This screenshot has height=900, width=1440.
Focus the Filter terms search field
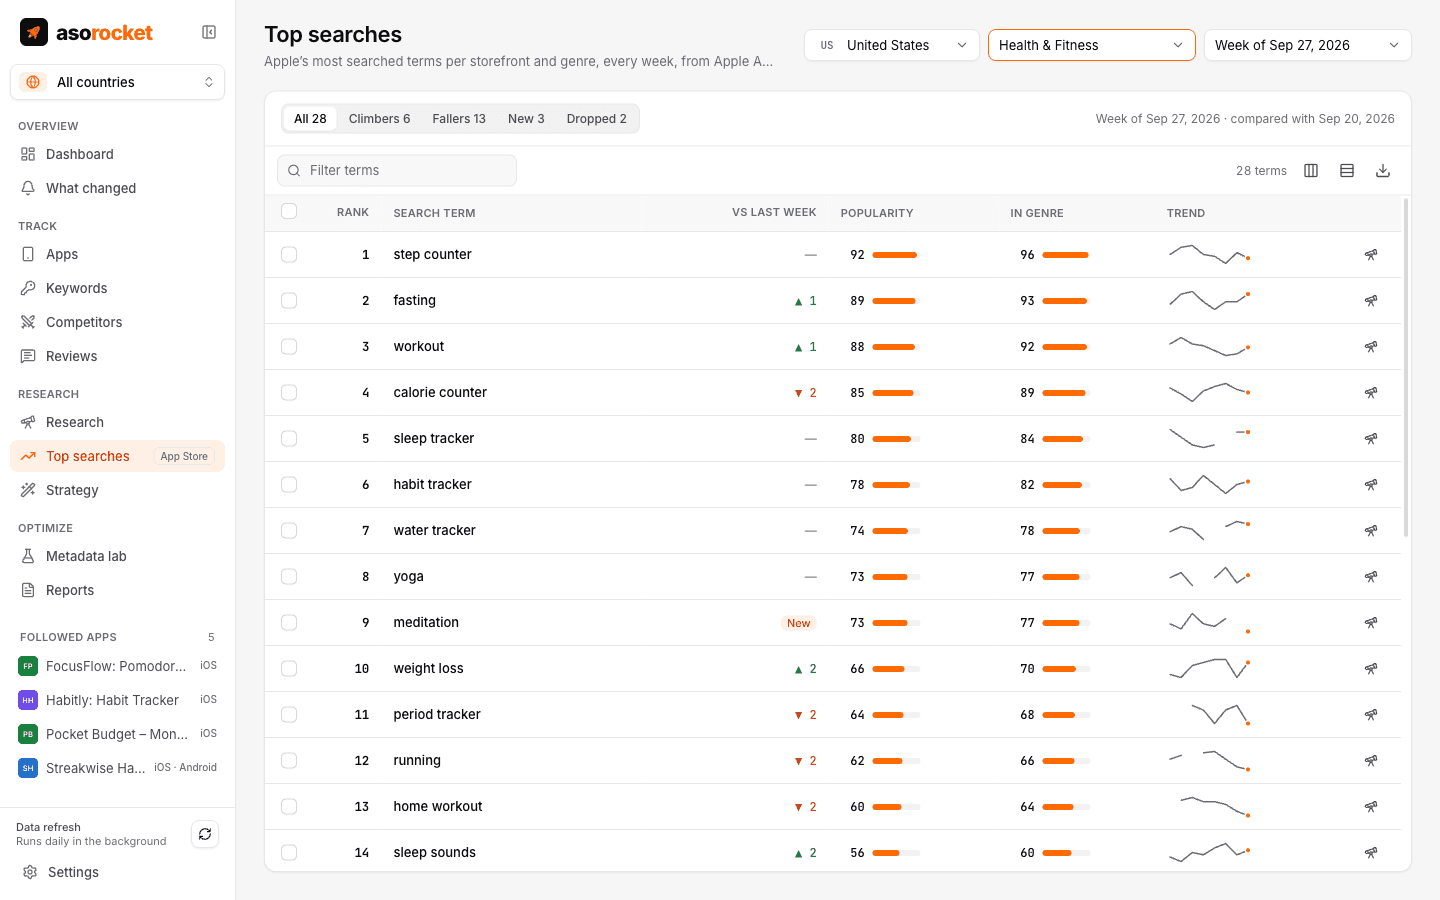[x=397, y=171]
